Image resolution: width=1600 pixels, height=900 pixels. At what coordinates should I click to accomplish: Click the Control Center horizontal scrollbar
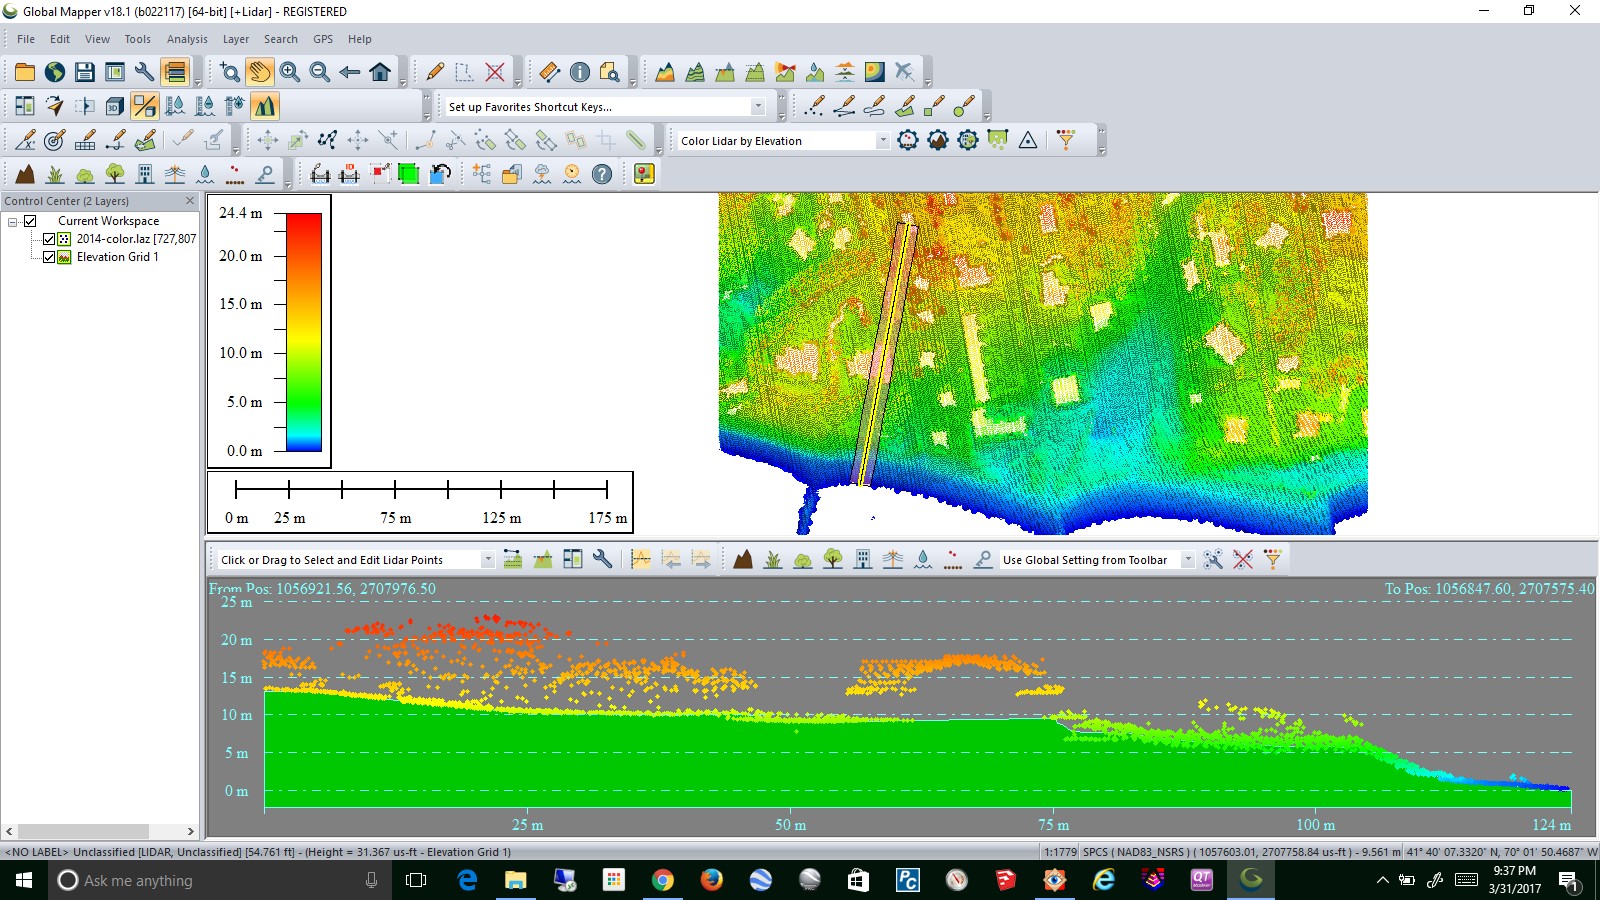coord(84,831)
